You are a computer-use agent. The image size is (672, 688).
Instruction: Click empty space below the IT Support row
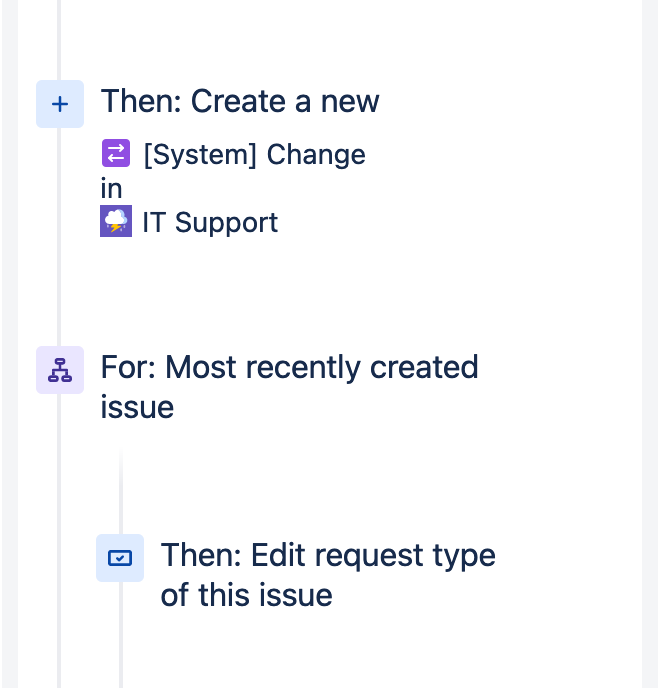(x=329, y=290)
